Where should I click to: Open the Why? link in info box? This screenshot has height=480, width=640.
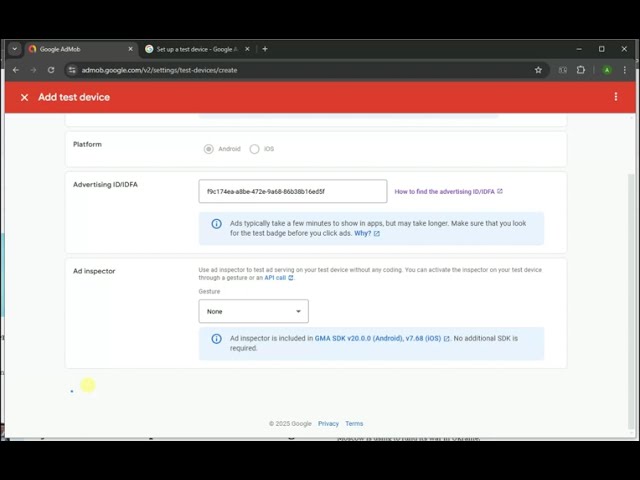[x=367, y=233]
